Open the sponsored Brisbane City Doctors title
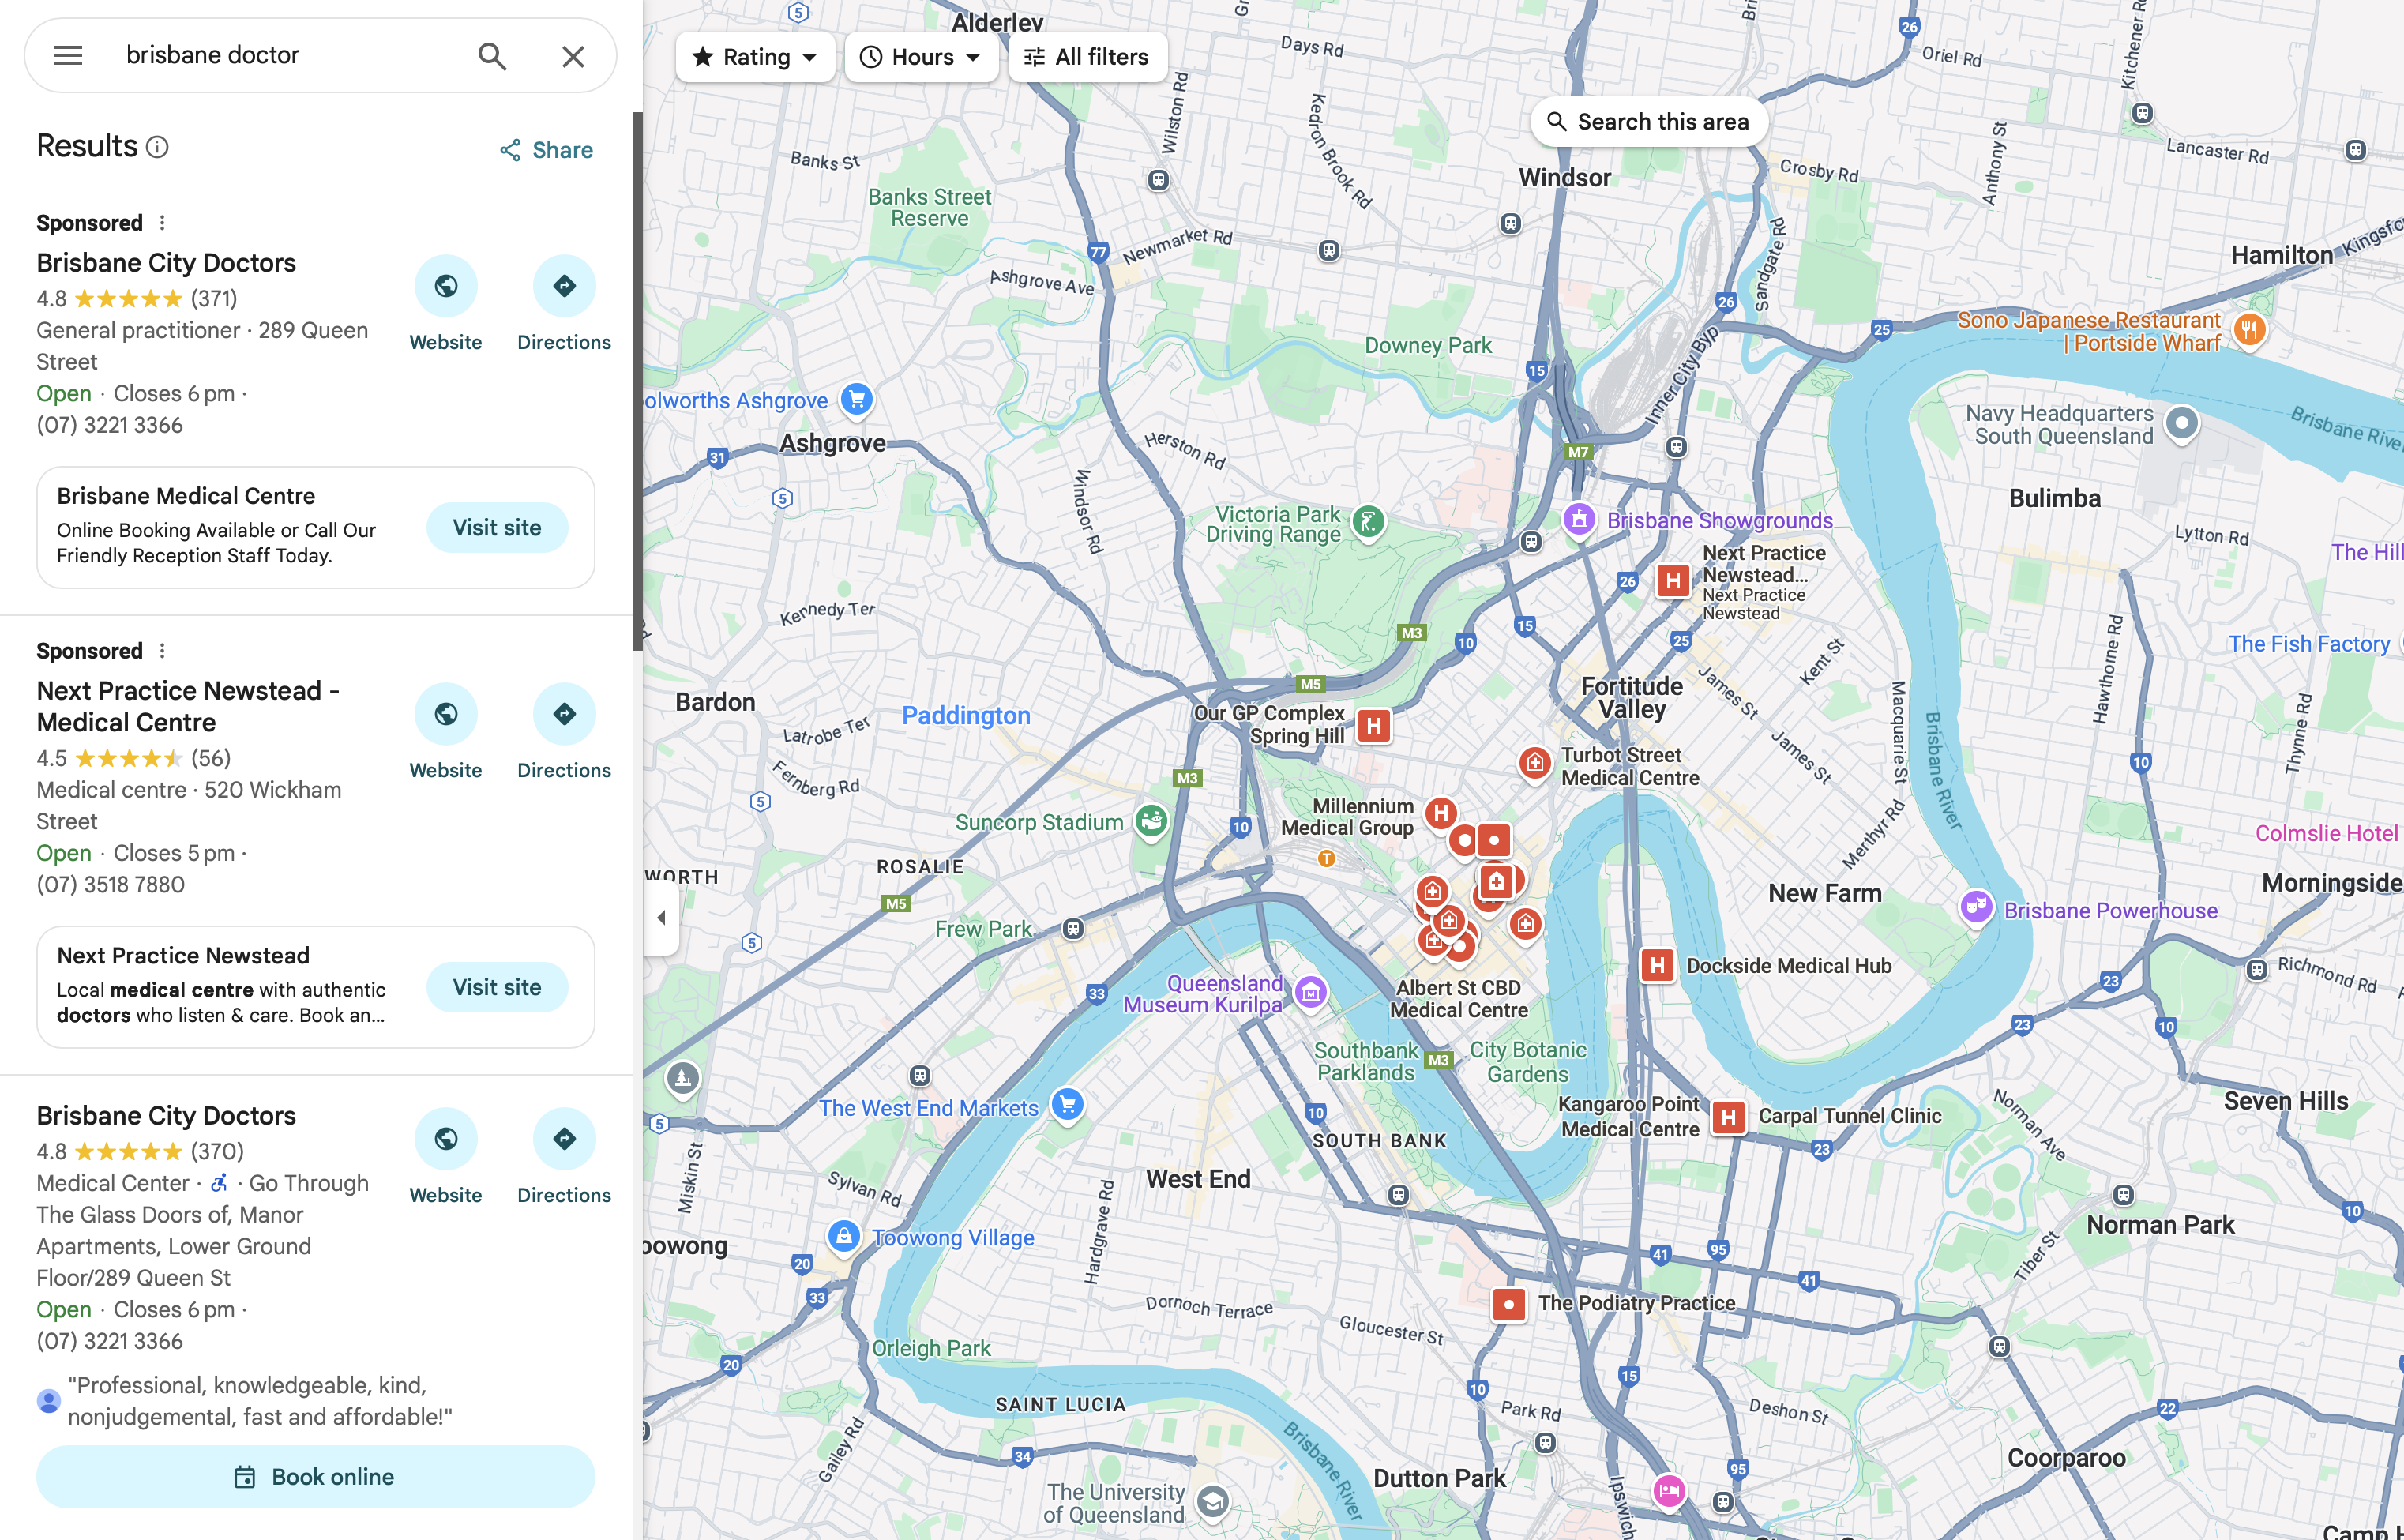This screenshot has height=1540, width=2404. (x=166, y=263)
